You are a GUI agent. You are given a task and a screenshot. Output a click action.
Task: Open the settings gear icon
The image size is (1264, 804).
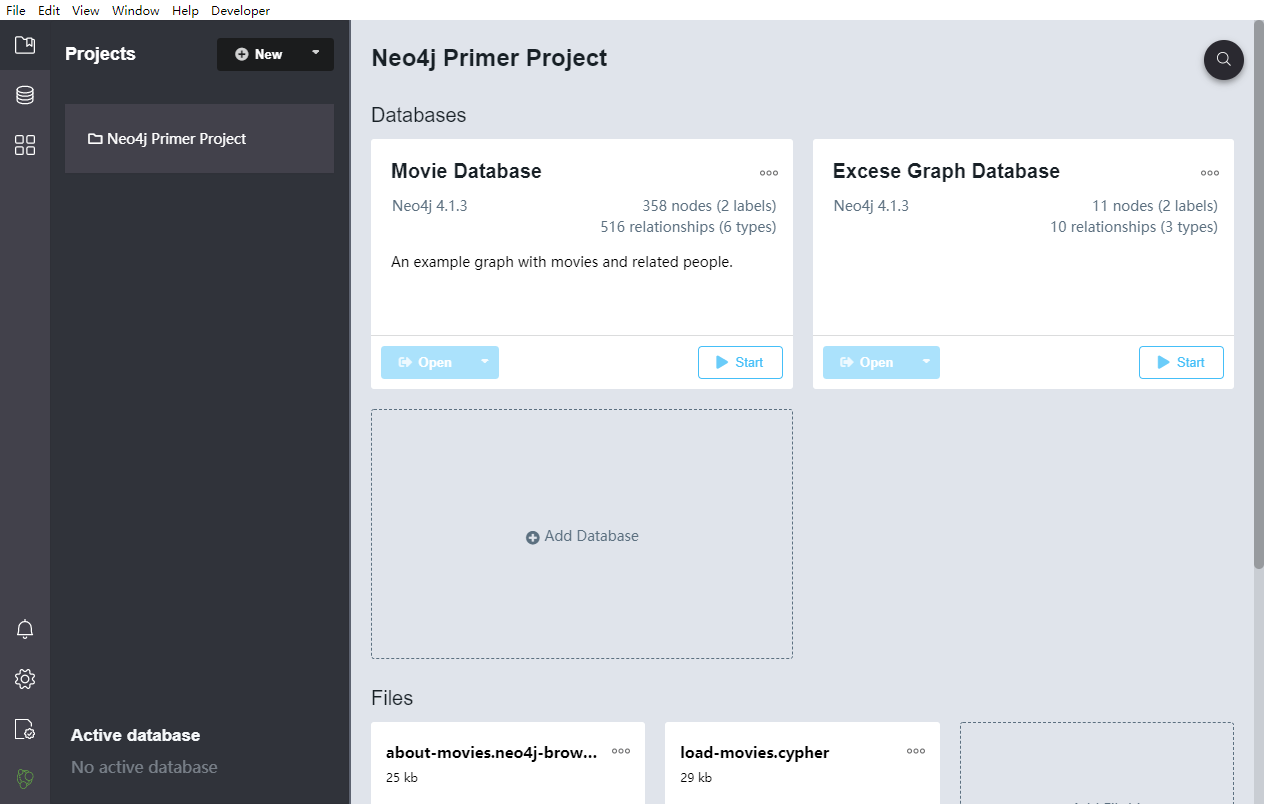pos(25,679)
